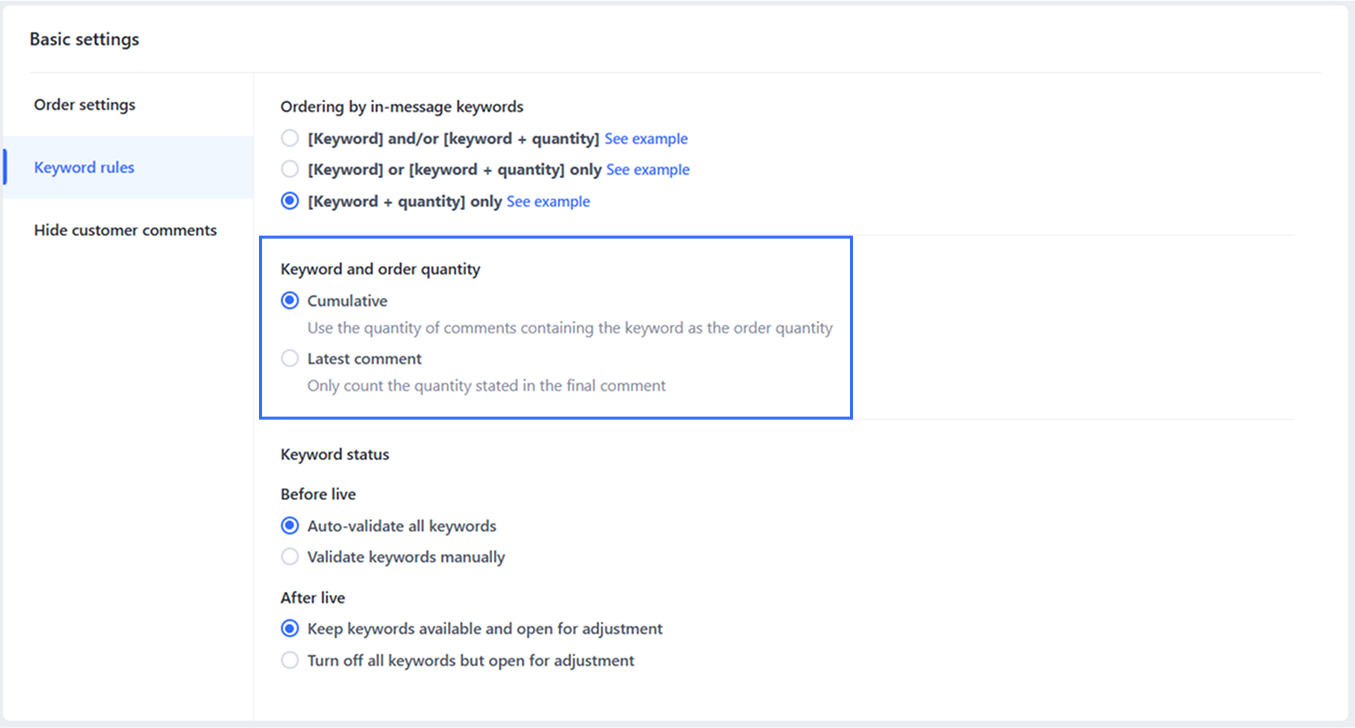This screenshot has height=728, width=1355.
Task: Click the Basic settings page heading
Action: [84, 40]
